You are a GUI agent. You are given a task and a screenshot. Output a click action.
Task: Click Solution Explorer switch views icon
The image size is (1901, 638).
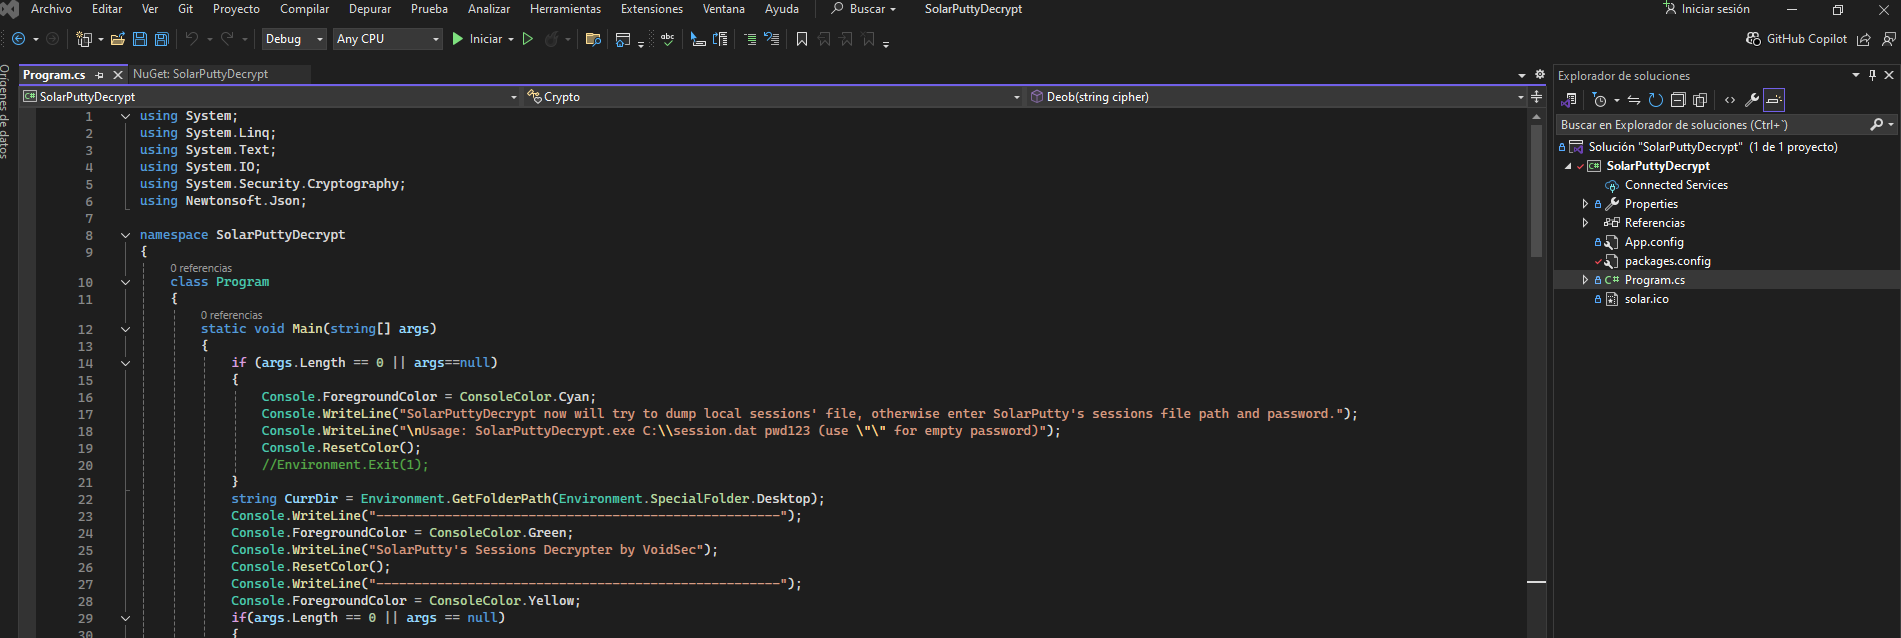1570,100
